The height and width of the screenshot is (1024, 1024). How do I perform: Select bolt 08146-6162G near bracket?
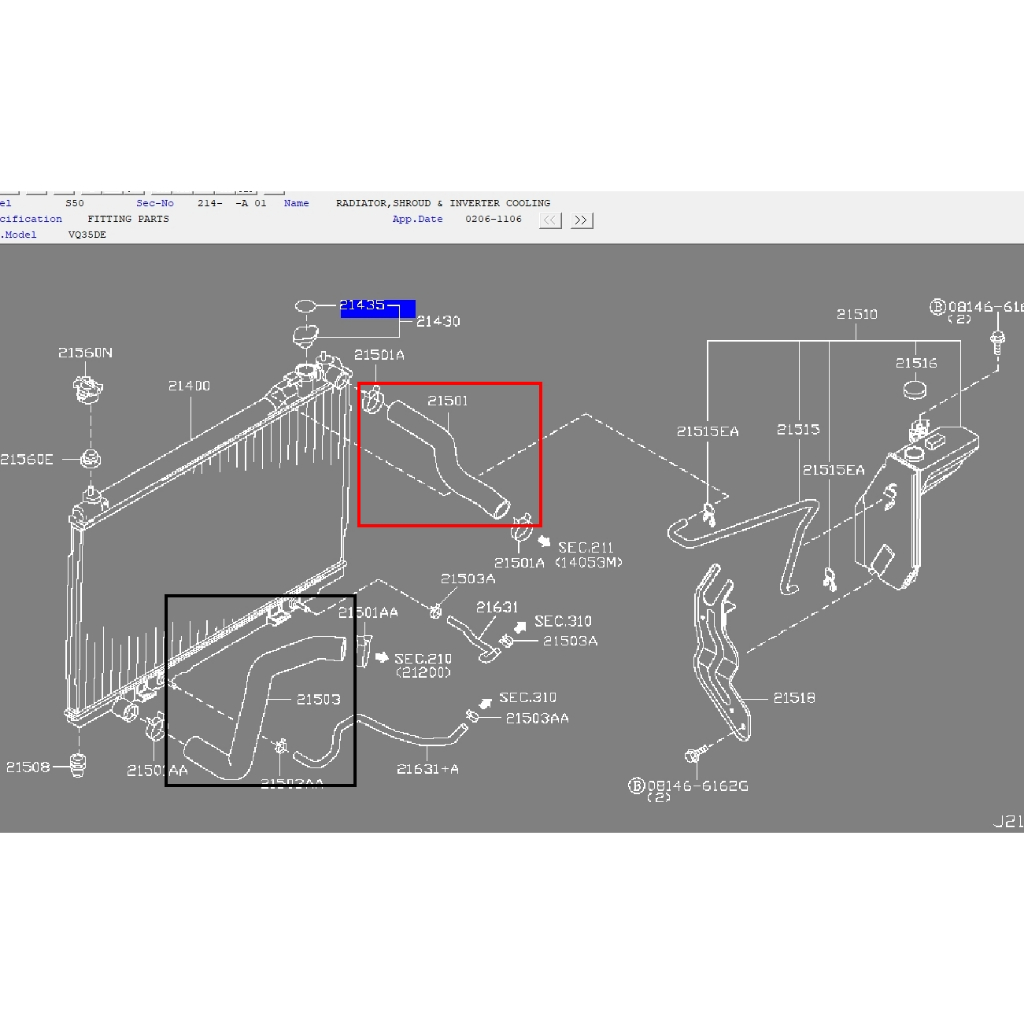[697, 785]
